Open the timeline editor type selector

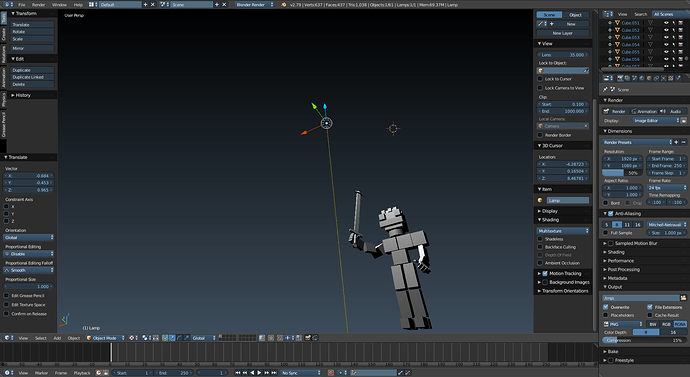click(x=8, y=373)
